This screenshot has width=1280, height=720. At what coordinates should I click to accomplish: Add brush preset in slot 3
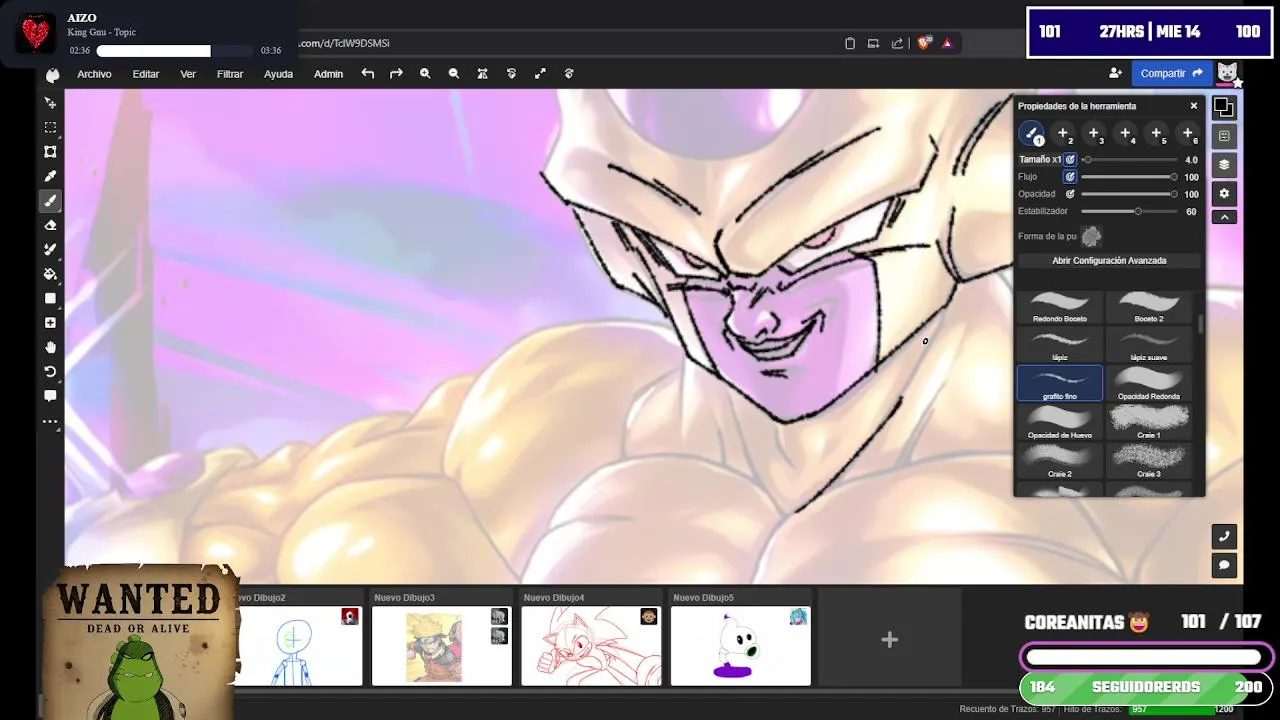click(1094, 133)
